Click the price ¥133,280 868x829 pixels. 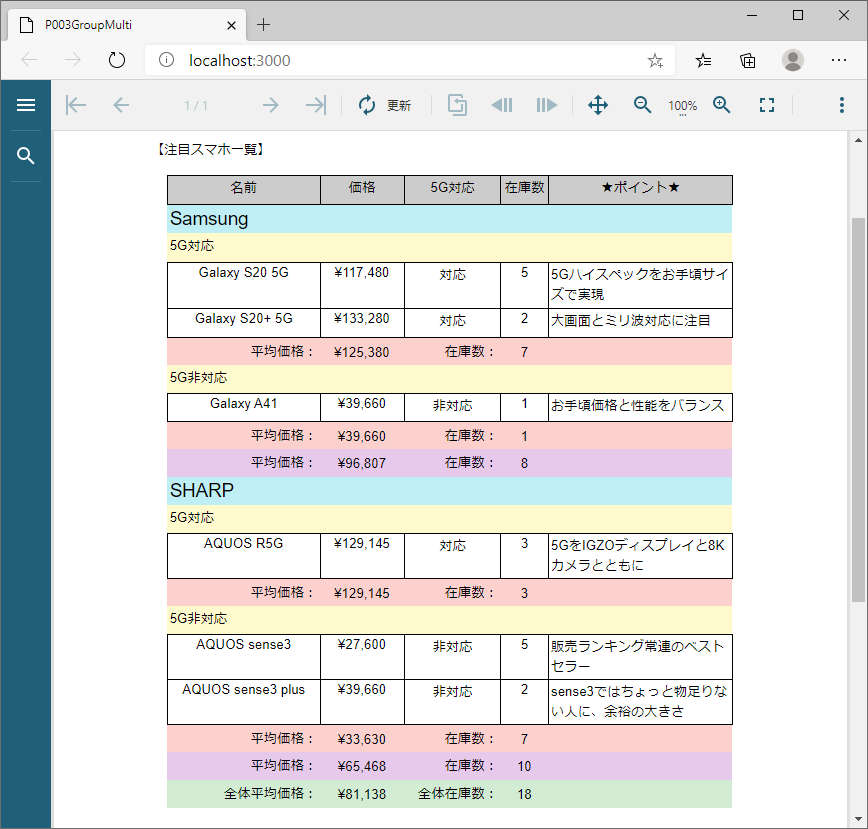(361, 318)
